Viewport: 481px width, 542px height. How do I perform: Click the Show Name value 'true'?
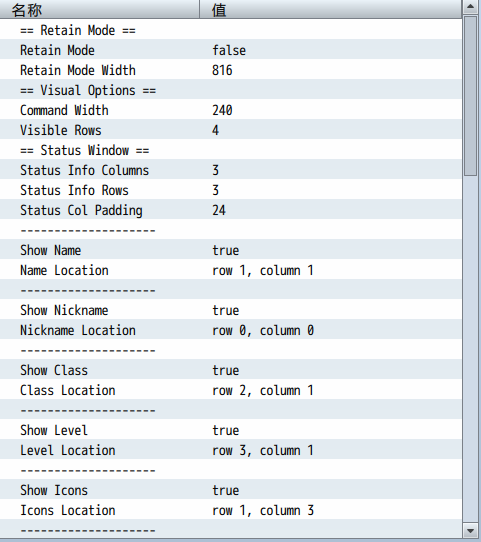[x=226, y=251]
